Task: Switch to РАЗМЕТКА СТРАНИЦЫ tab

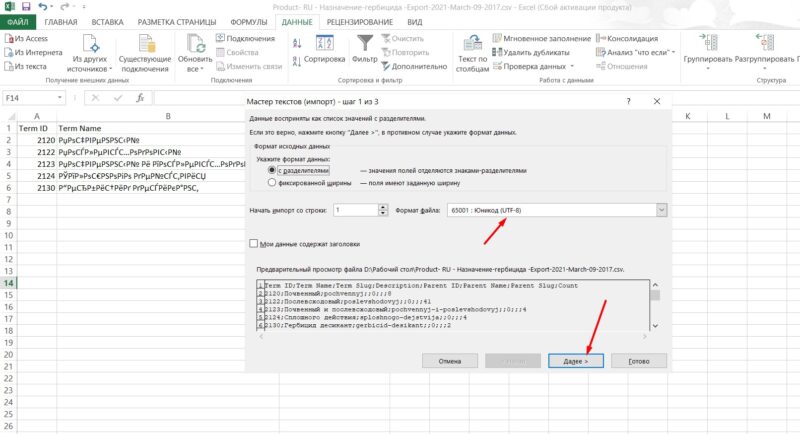Action: 177,22
